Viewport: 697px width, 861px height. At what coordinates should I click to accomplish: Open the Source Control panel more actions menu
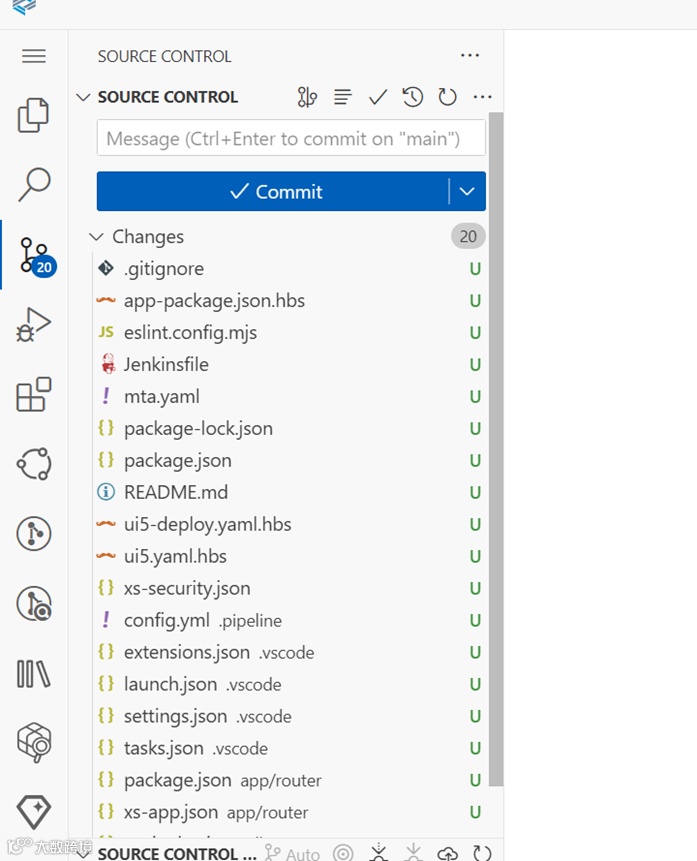point(470,56)
